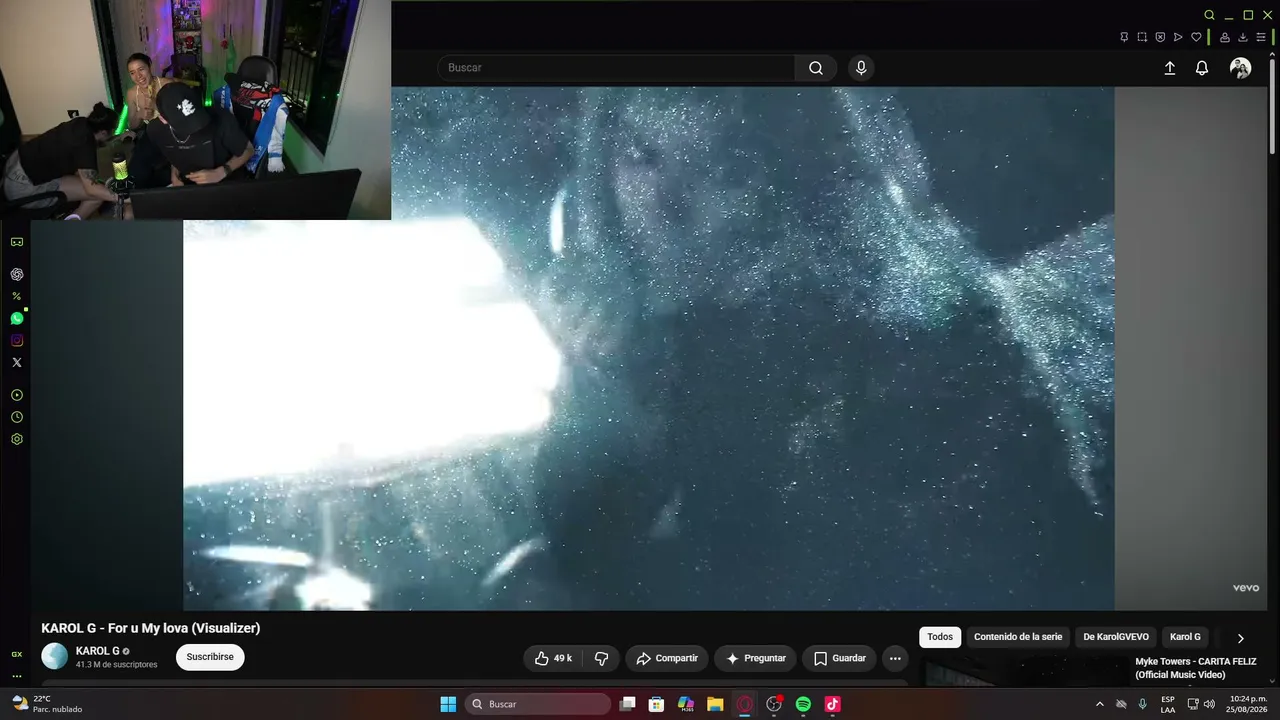Screen dimensions: 1280x720
Task: Open the Windows Start menu
Action: pyautogui.click(x=448, y=704)
